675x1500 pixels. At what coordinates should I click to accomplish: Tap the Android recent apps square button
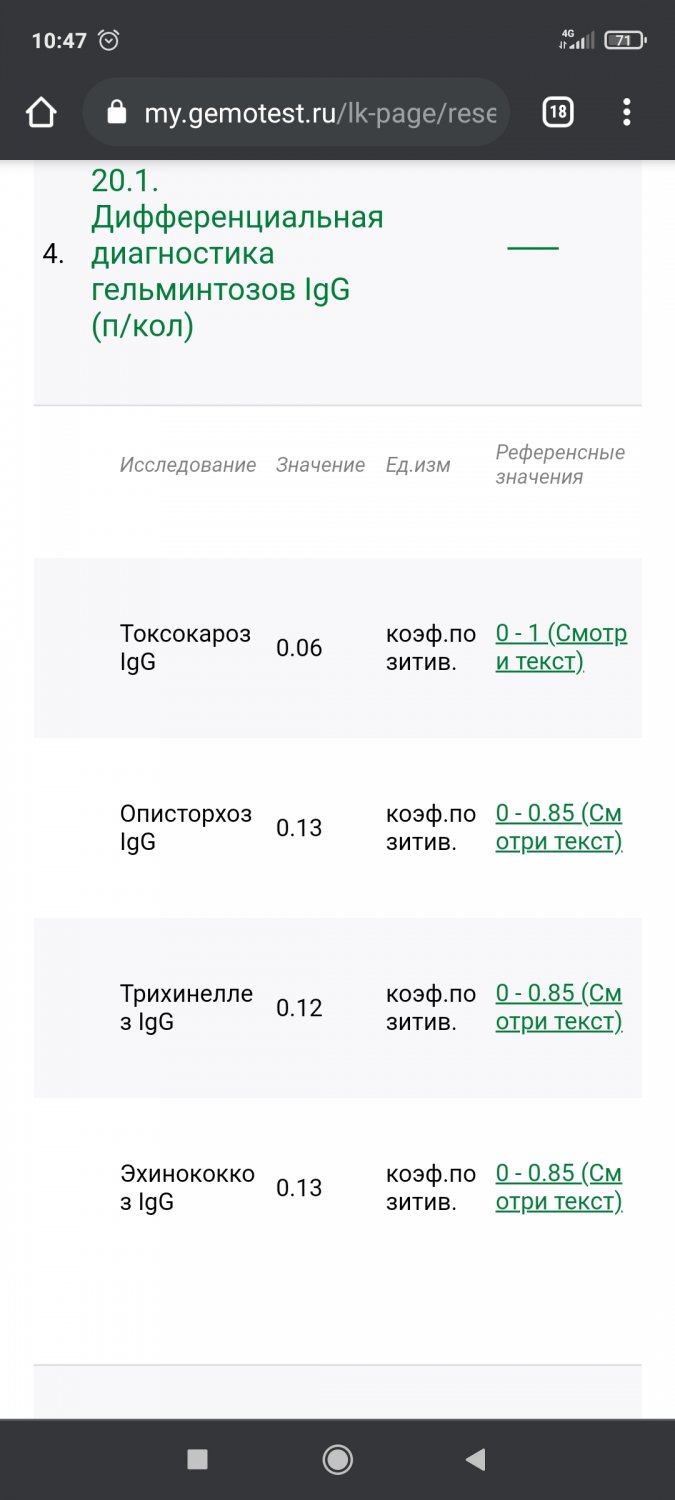pos(197,1460)
